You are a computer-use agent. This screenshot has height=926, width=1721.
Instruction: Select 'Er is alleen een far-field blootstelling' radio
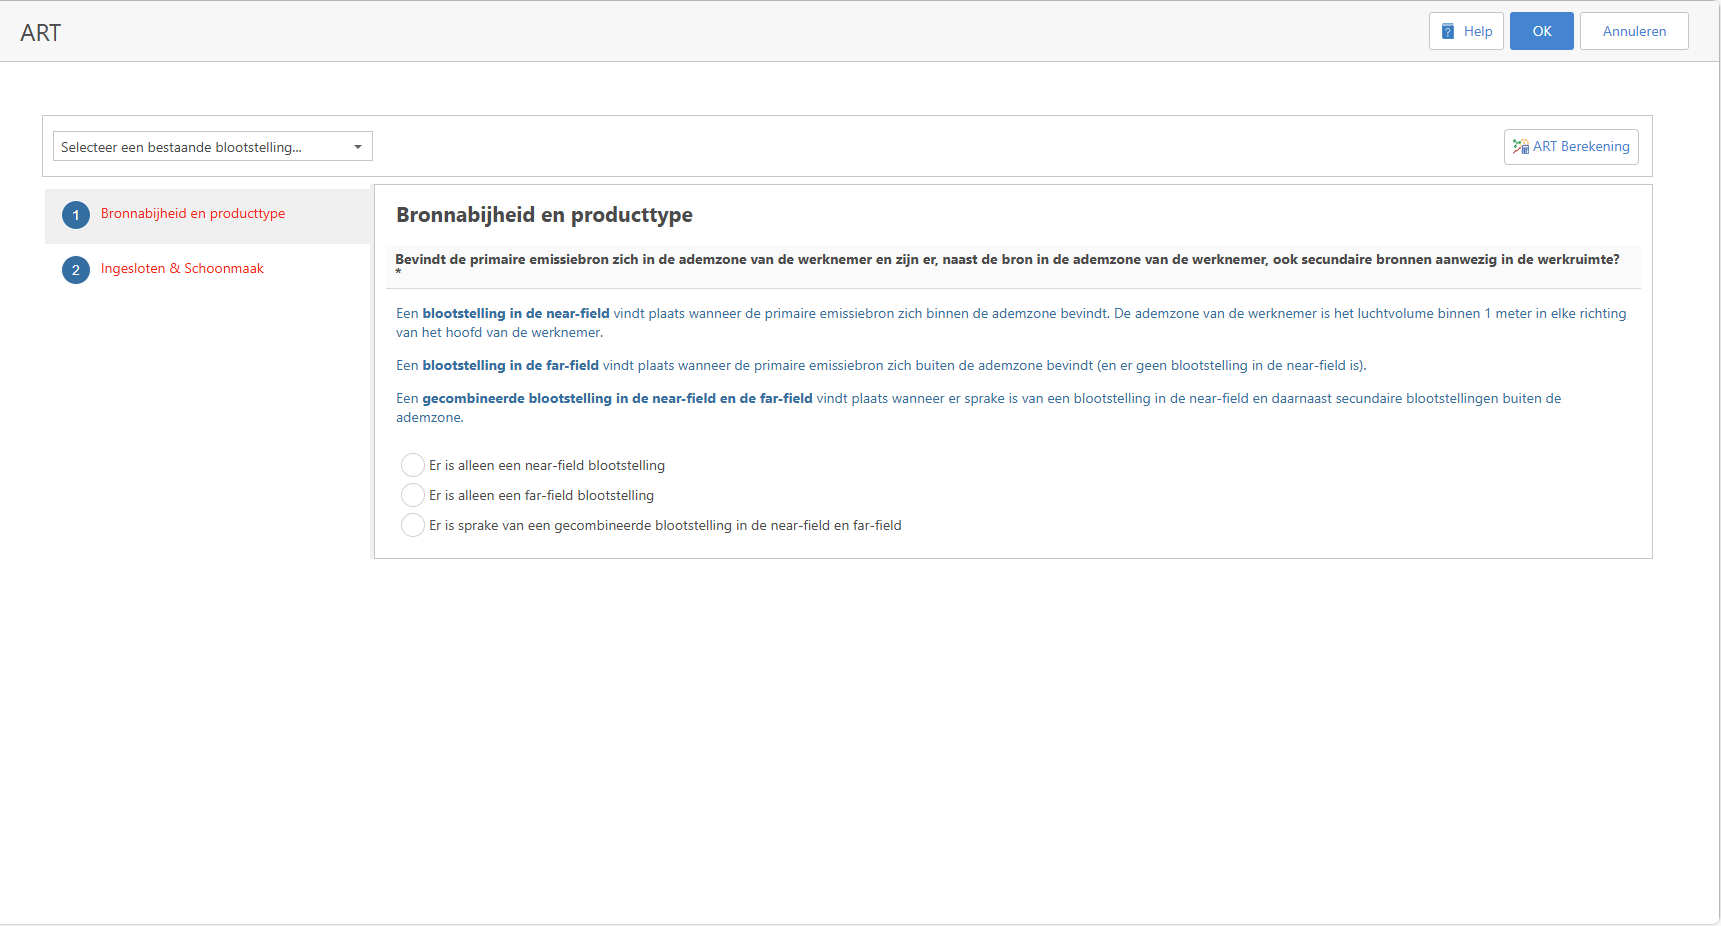point(413,495)
